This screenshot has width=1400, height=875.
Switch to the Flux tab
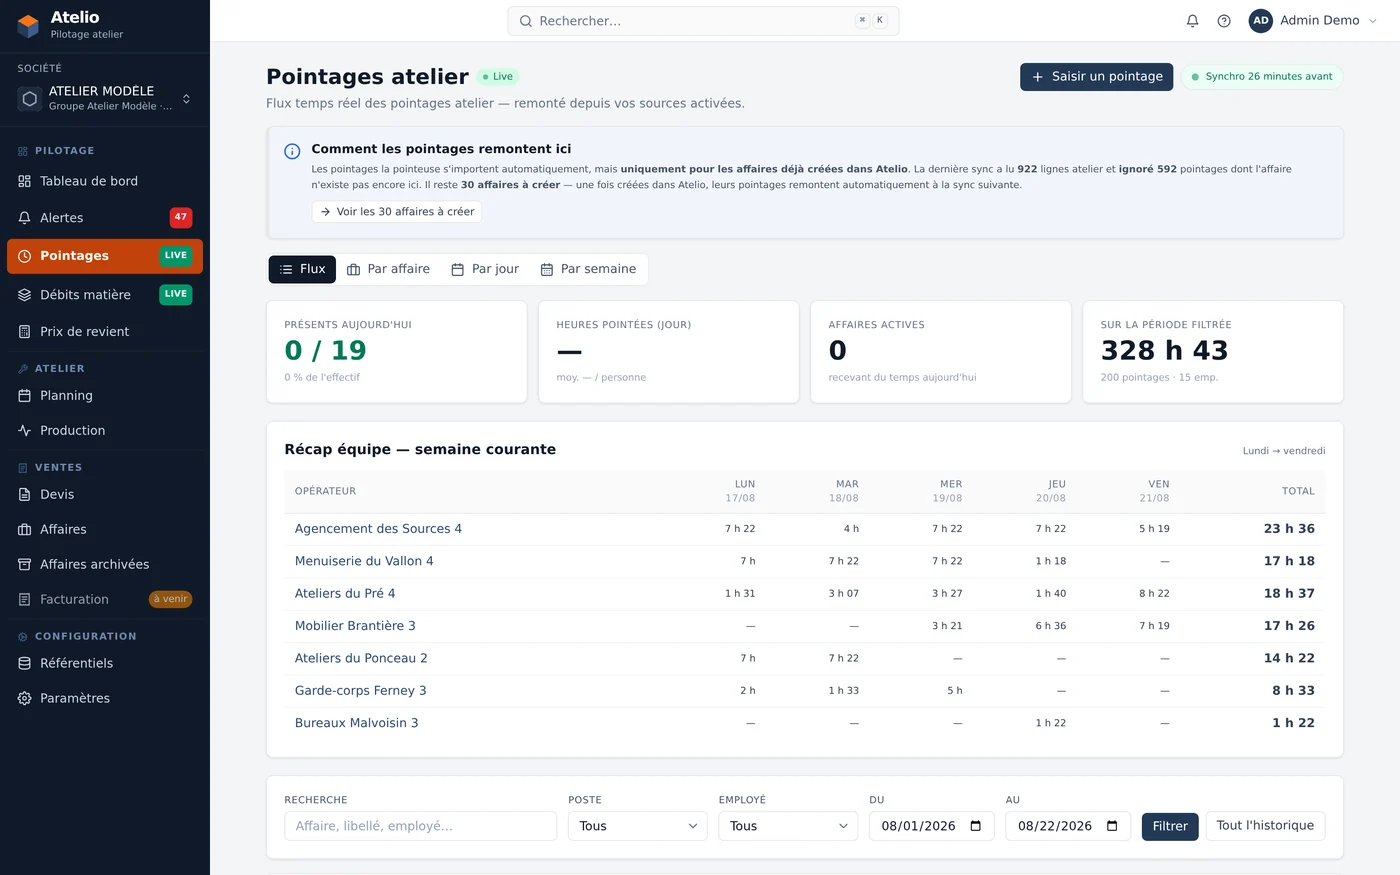(302, 270)
